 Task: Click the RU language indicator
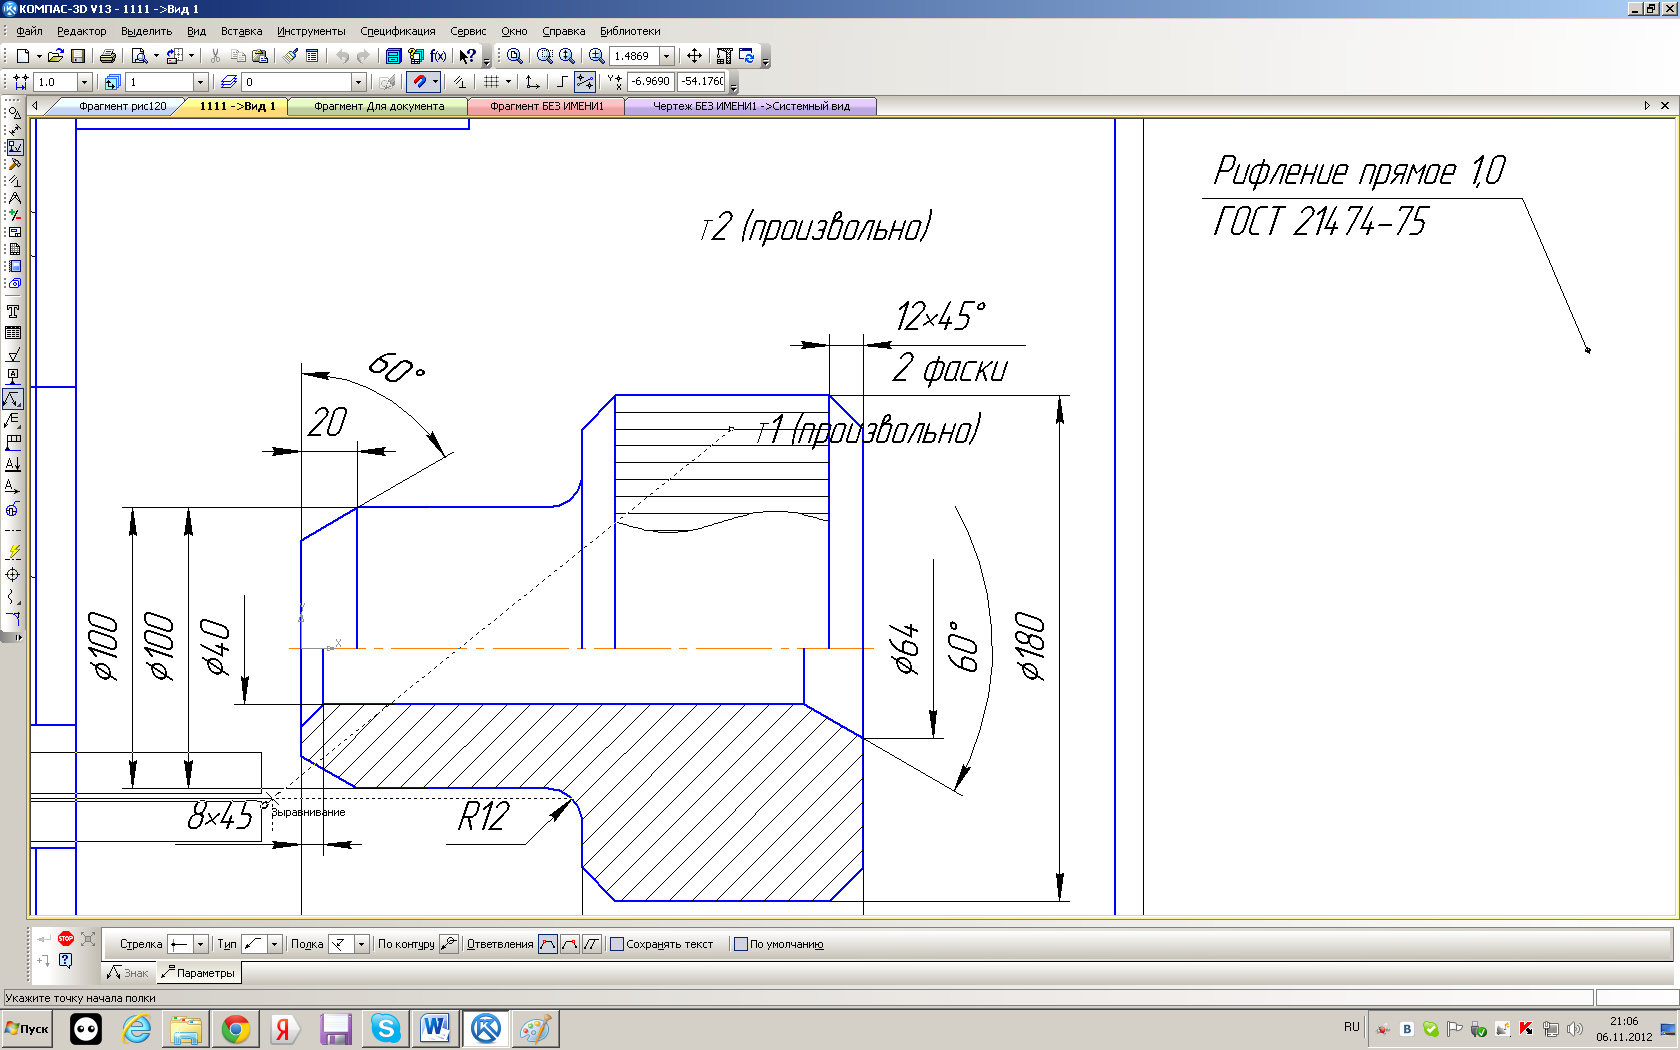tap(1352, 1027)
